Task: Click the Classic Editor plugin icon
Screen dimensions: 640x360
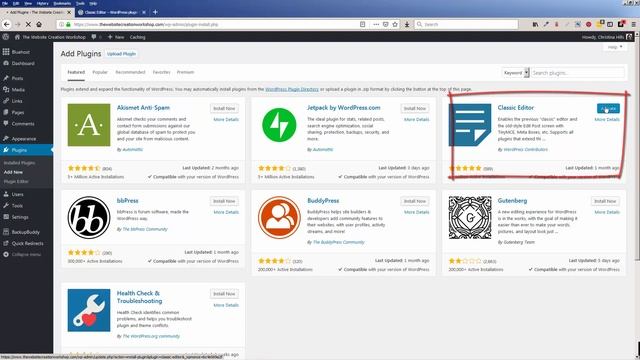Action: point(470,125)
